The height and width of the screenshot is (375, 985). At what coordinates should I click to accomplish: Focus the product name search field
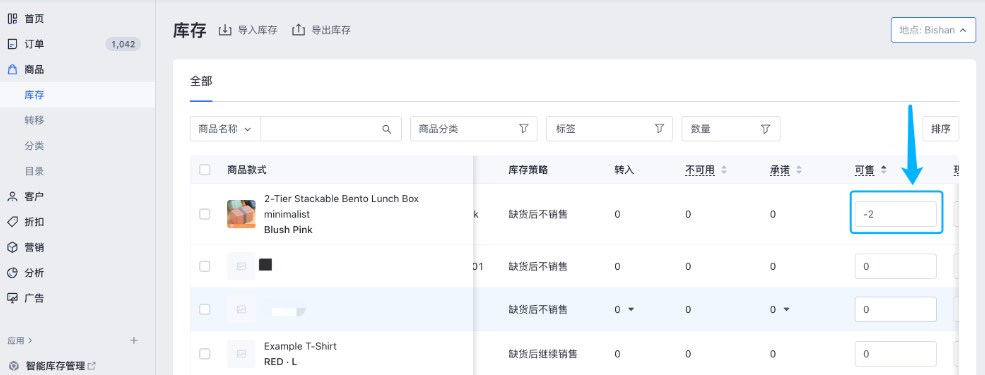(x=320, y=129)
